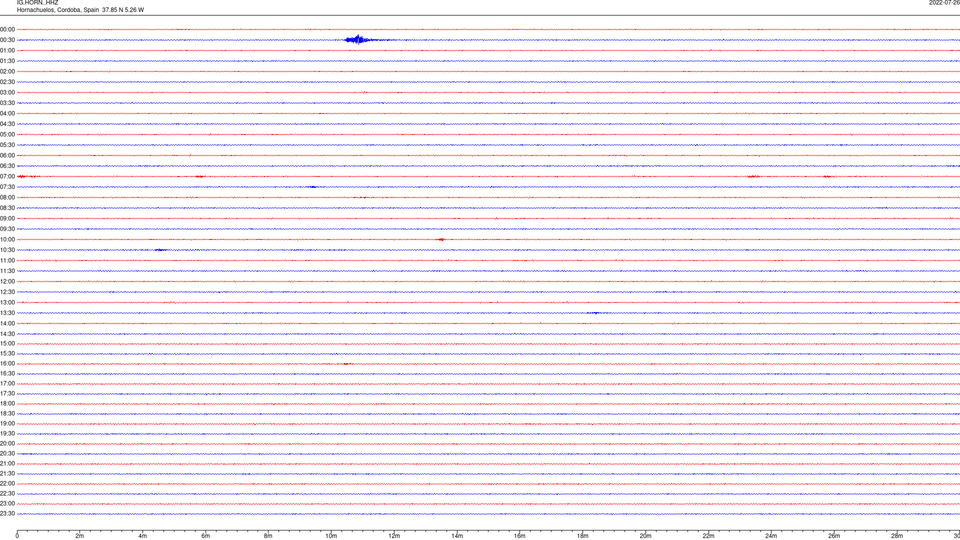The width and height of the screenshot is (960, 540).
Task: Select the 22:00 trace time label
Action: [x=7, y=484]
